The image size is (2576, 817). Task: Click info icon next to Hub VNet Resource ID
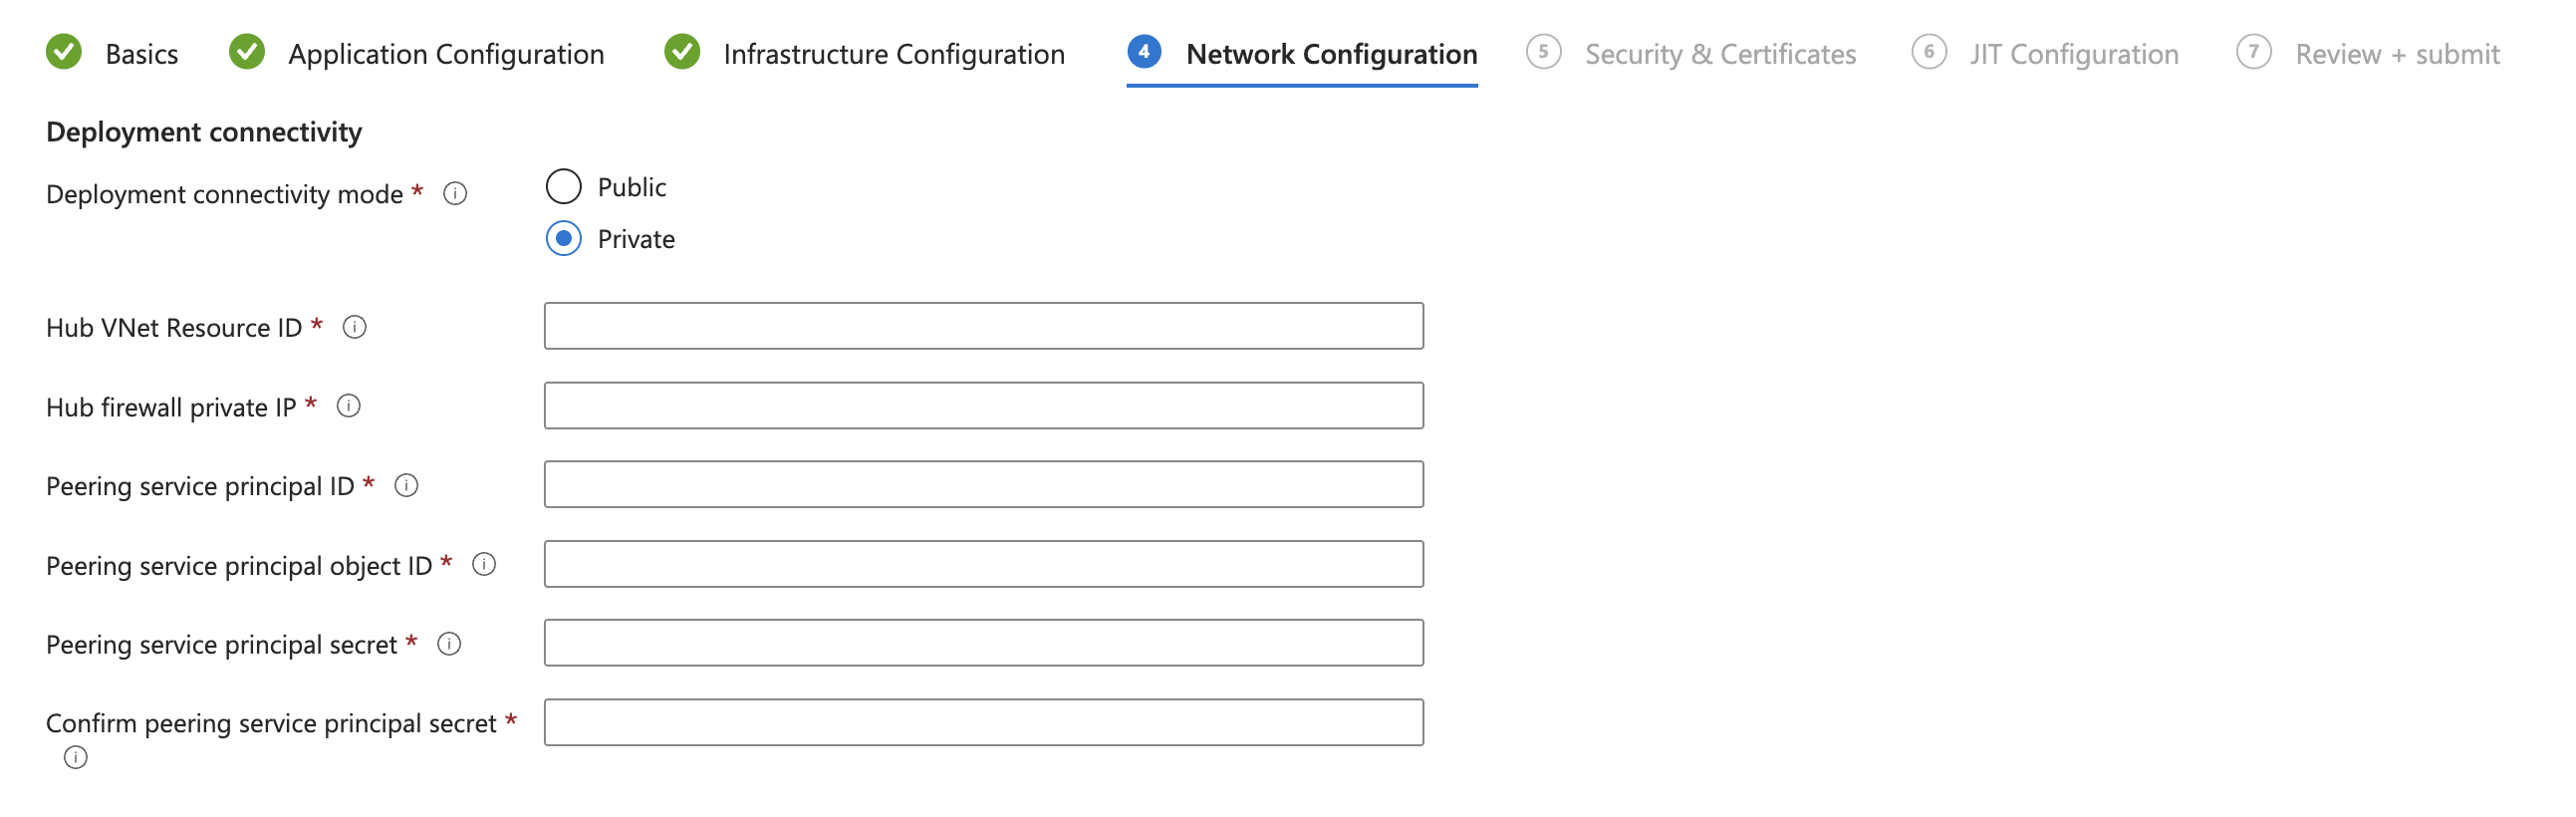pyautogui.click(x=354, y=327)
